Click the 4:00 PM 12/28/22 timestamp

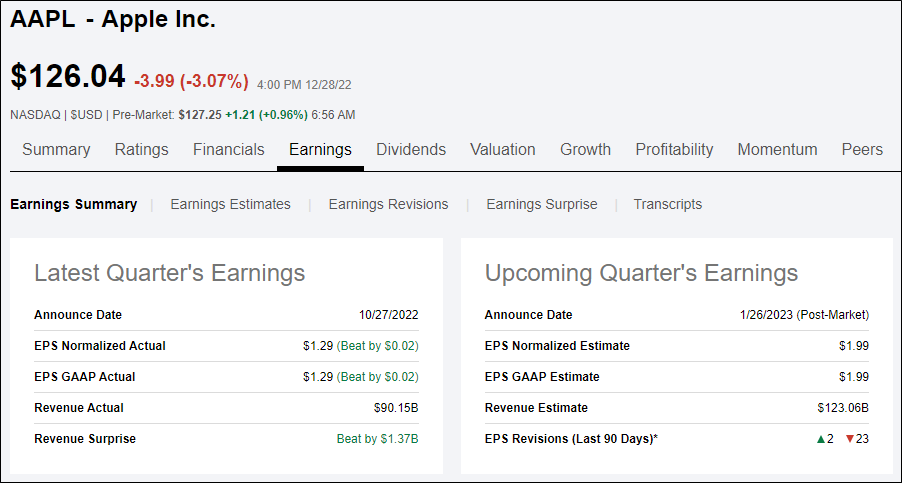(304, 85)
